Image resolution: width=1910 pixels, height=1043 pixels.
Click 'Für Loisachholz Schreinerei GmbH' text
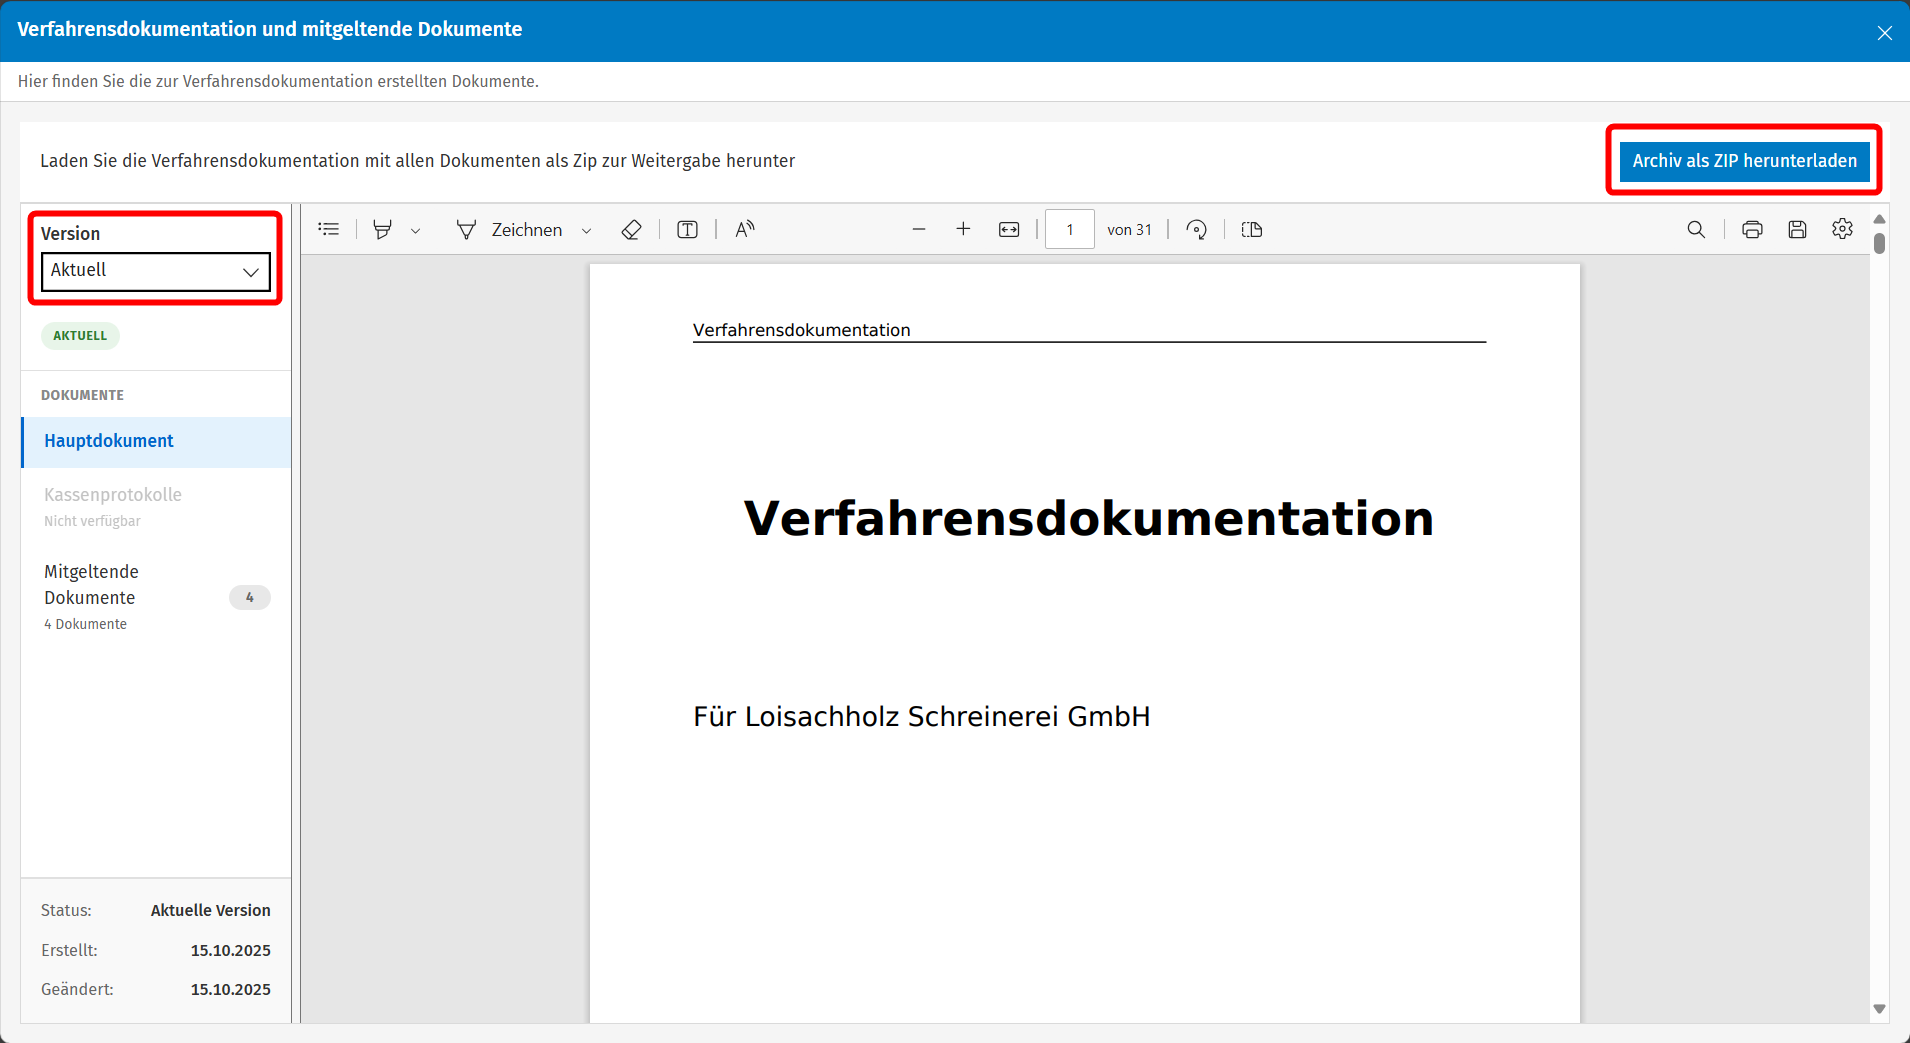coord(922,717)
